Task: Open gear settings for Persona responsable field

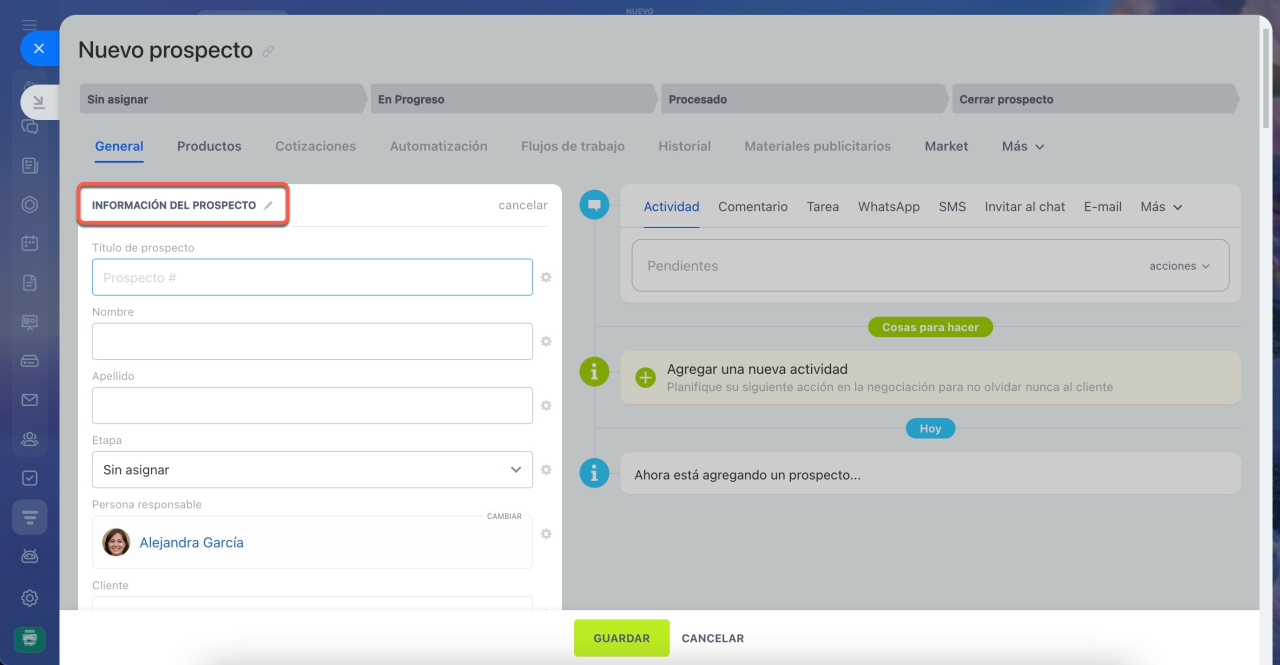Action: click(x=546, y=534)
